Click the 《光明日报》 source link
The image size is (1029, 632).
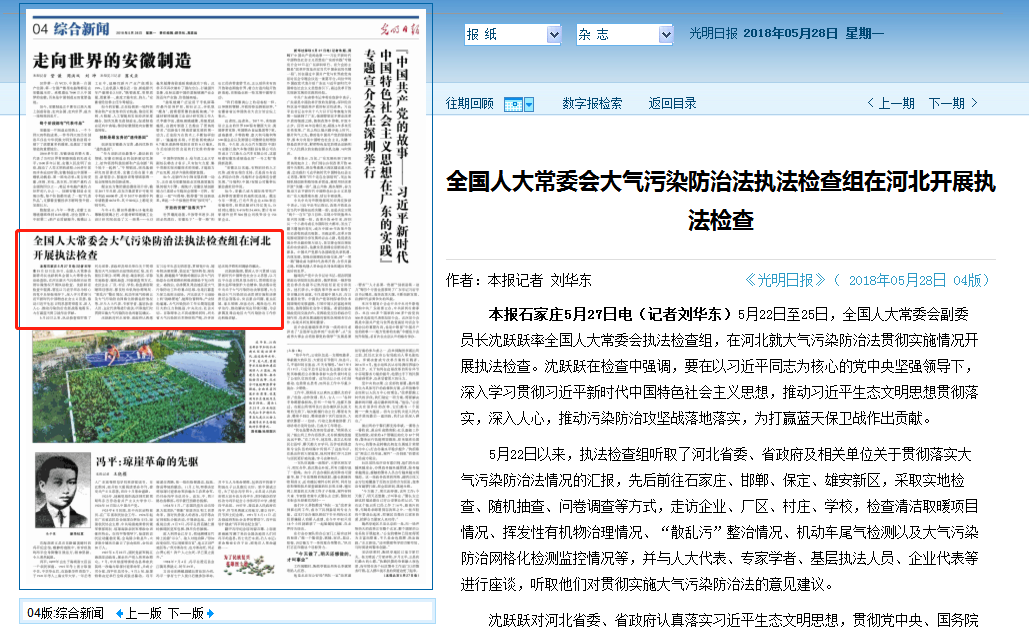tap(786, 280)
